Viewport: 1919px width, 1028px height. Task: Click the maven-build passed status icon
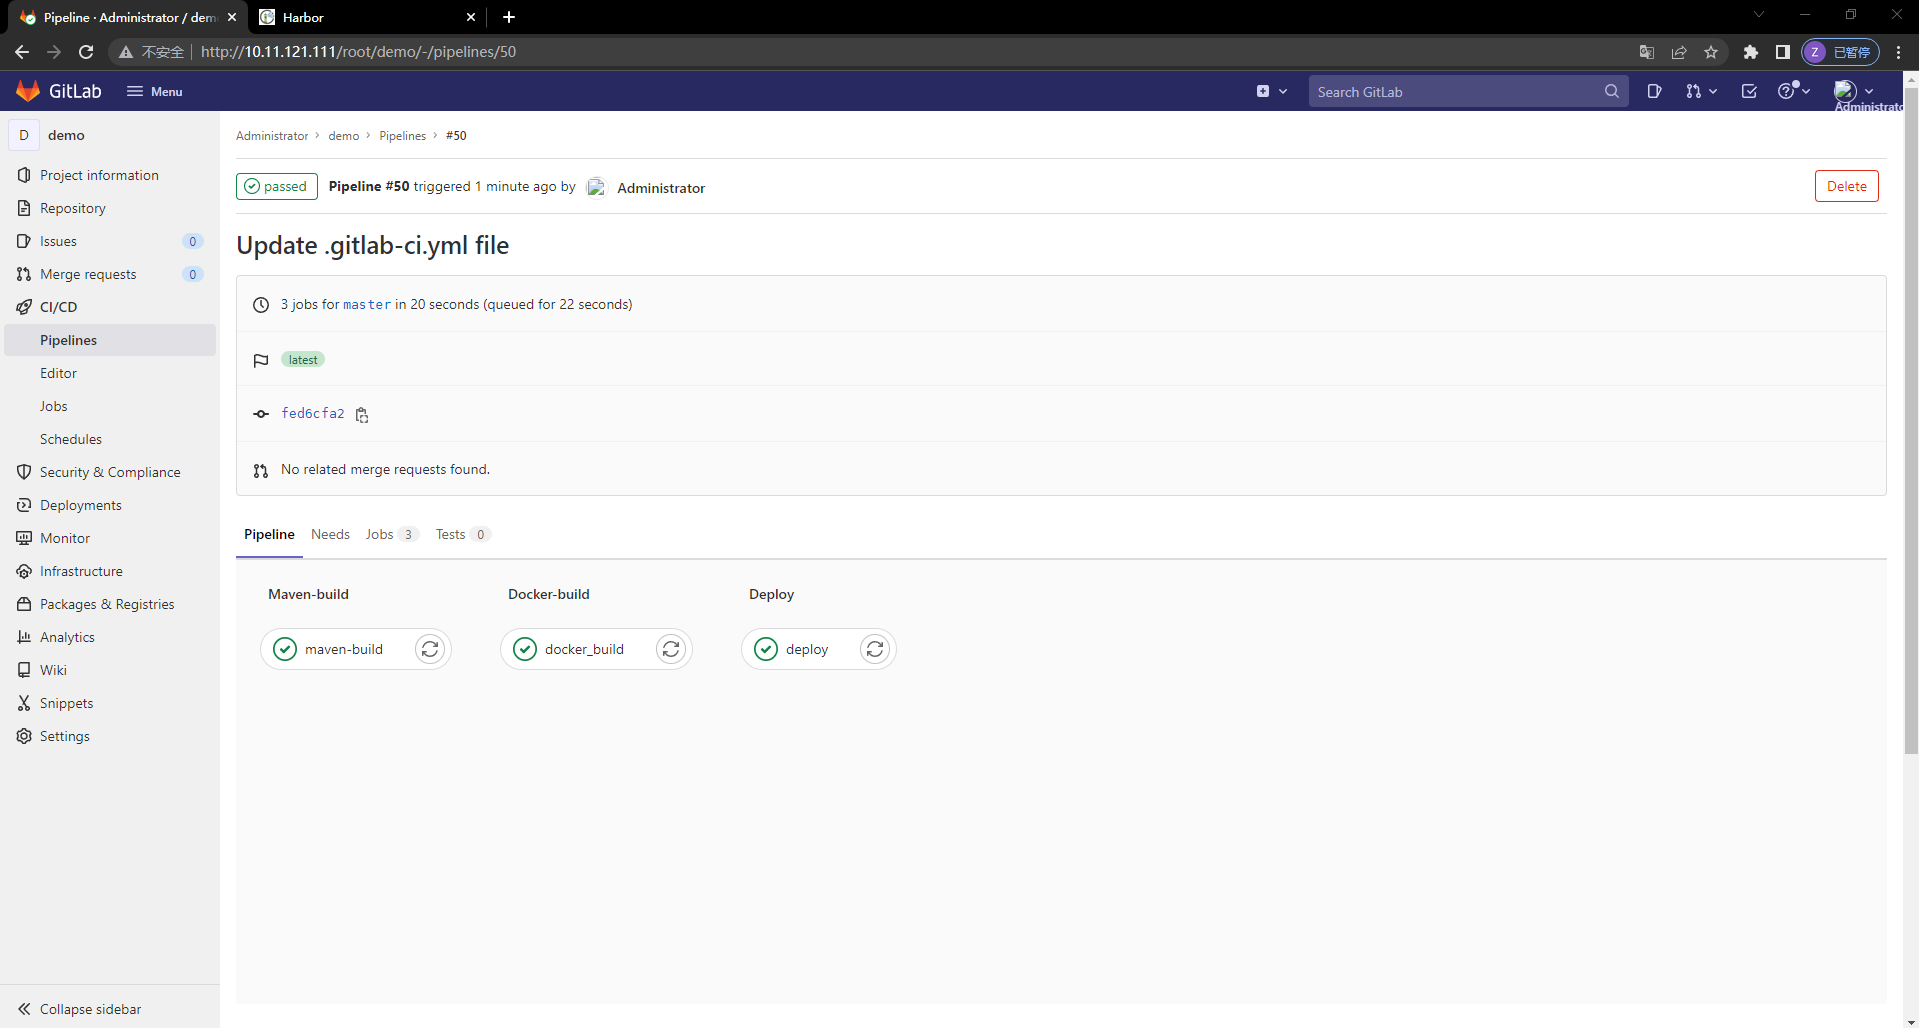tap(285, 649)
